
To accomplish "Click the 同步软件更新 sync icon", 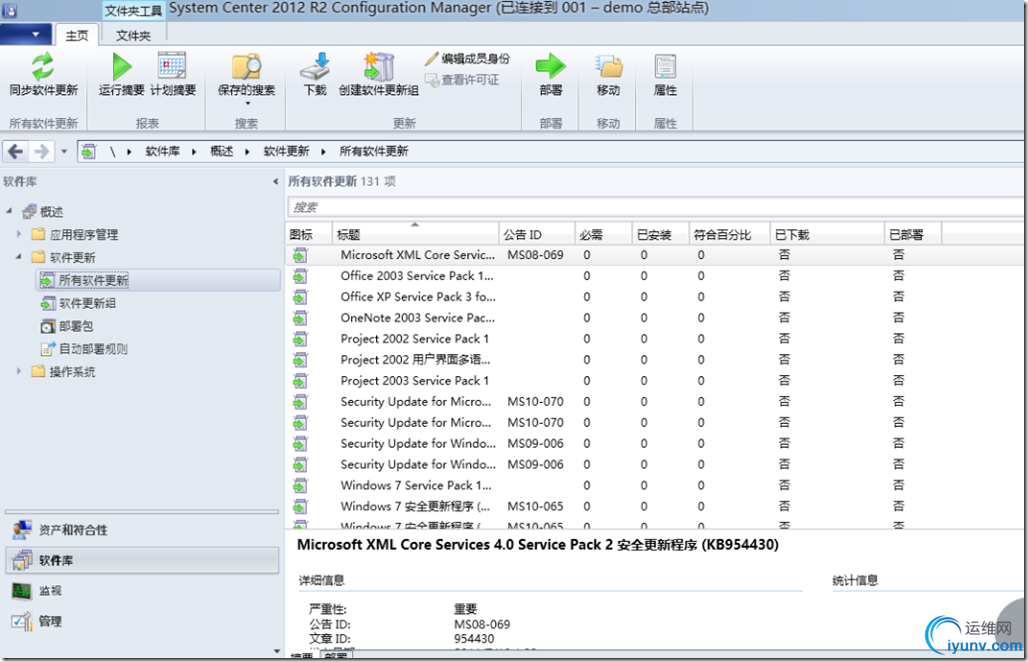I will pos(43,66).
